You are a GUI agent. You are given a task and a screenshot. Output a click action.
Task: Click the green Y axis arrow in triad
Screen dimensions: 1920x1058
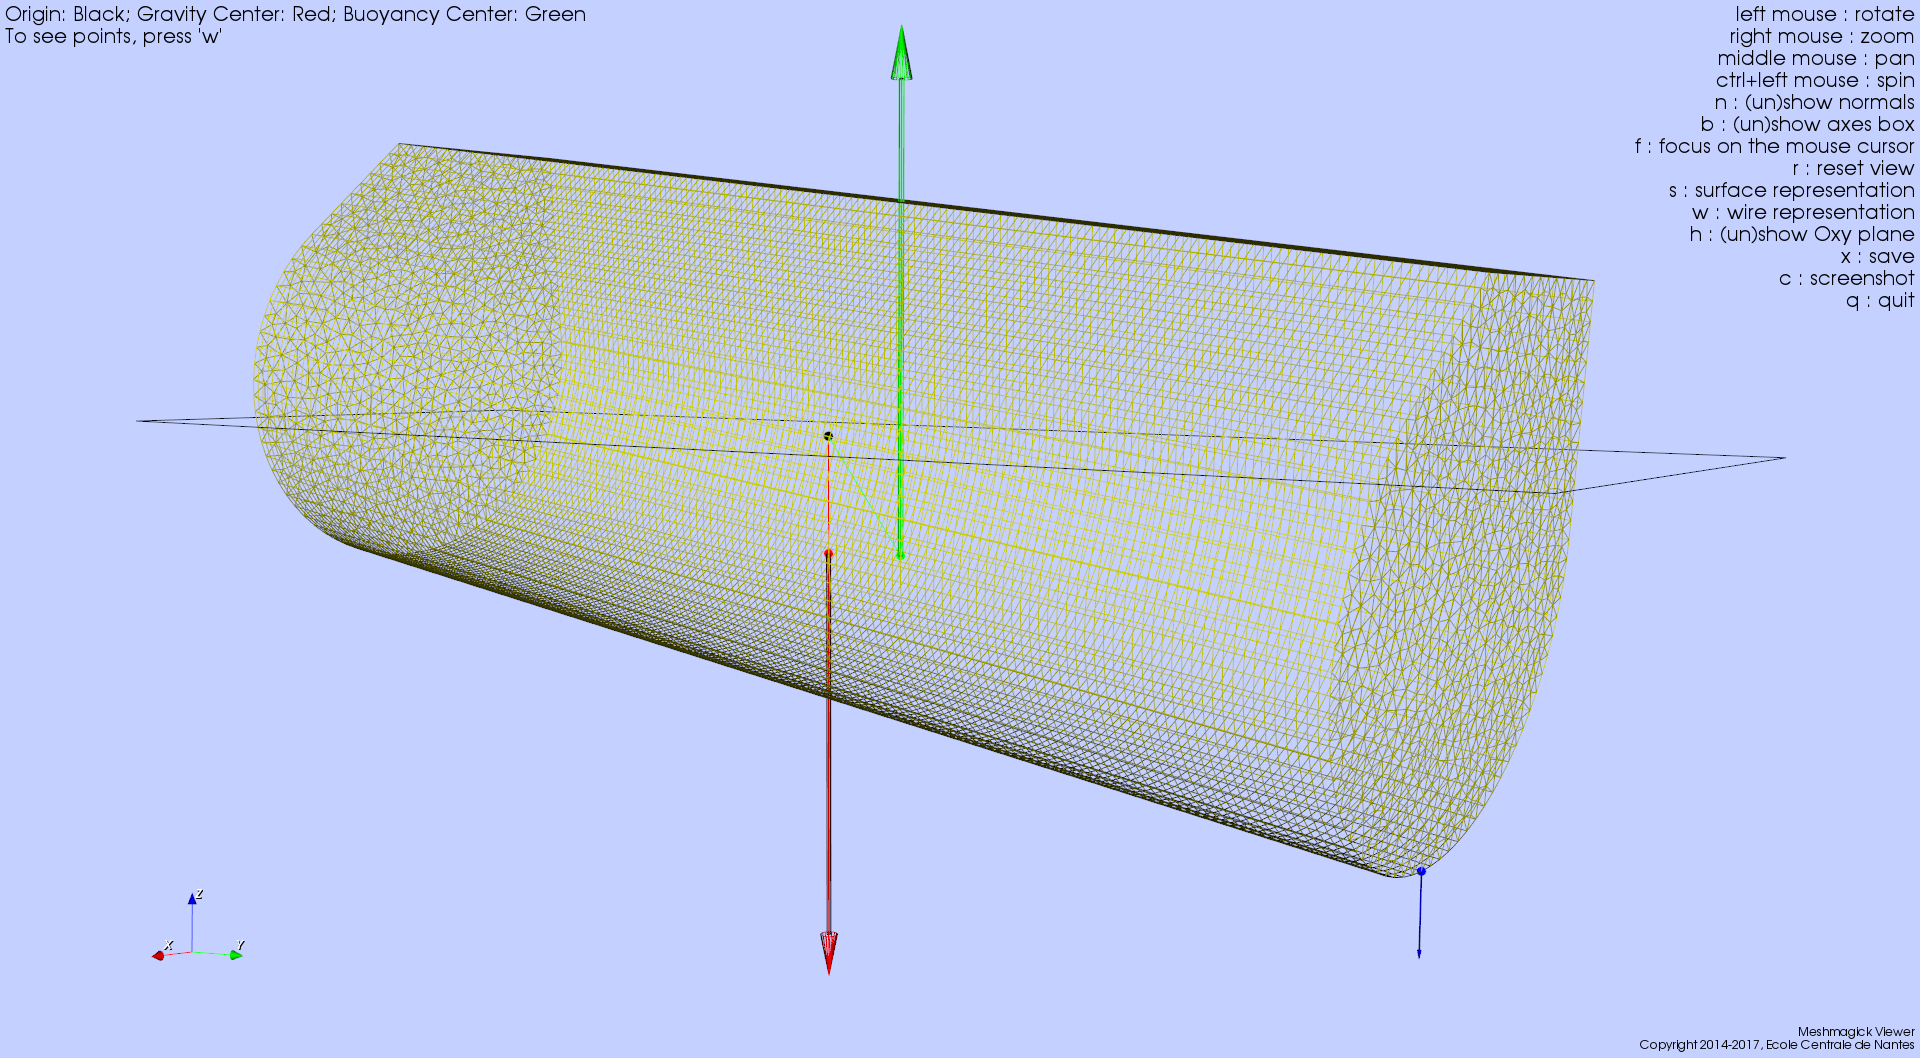coord(235,955)
